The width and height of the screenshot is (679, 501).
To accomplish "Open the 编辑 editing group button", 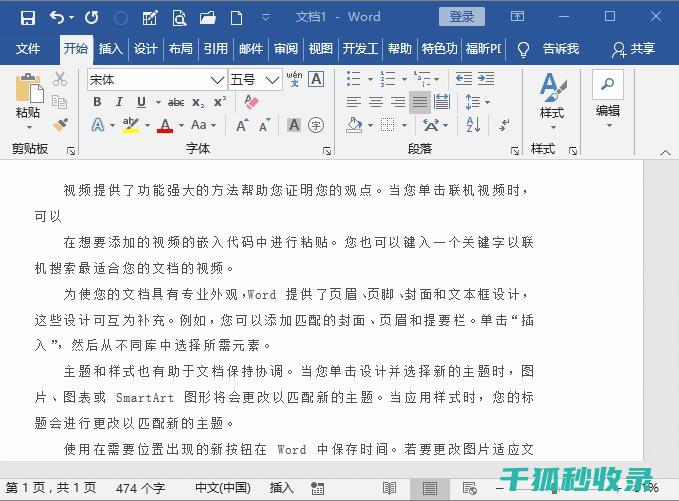I will click(x=608, y=100).
